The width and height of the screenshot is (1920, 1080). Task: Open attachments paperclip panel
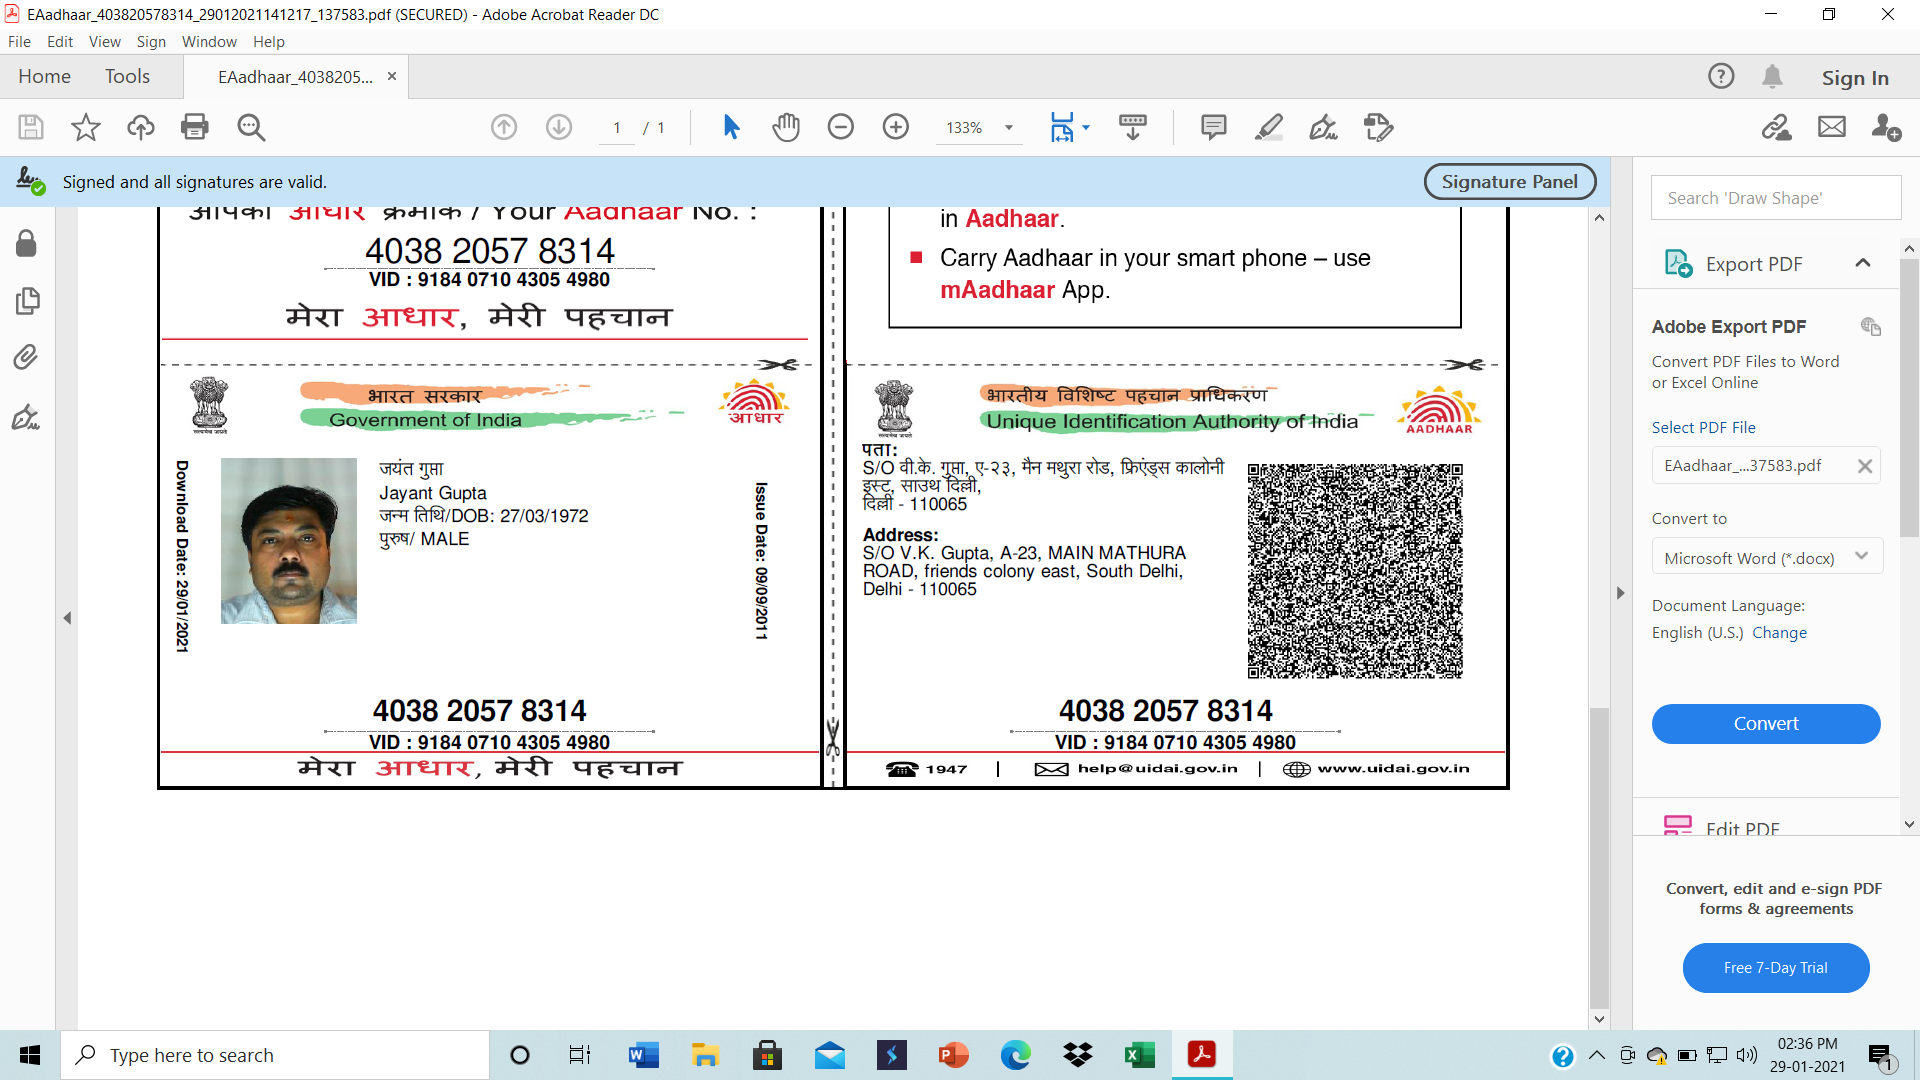coord(26,357)
